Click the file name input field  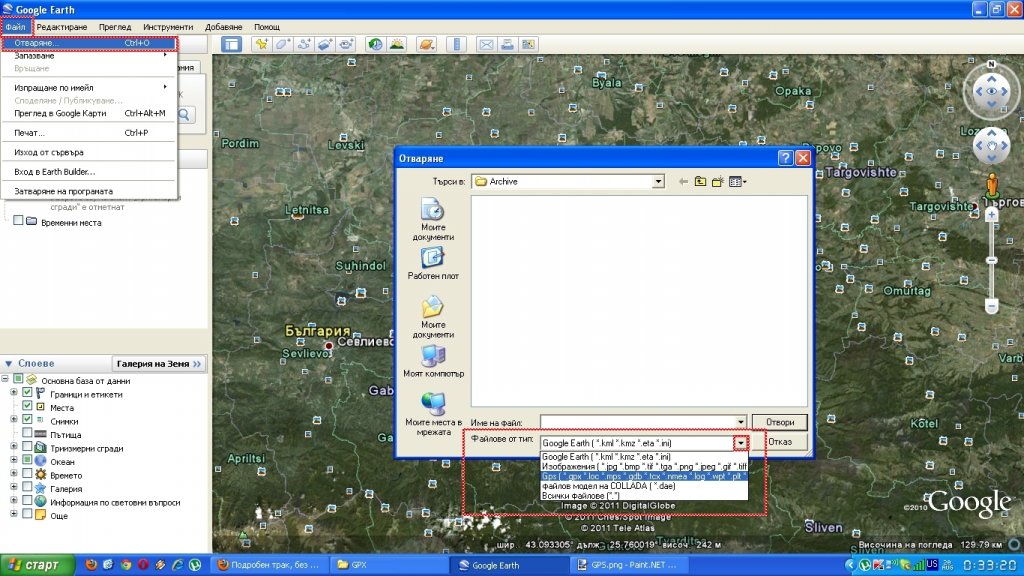point(637,422)
